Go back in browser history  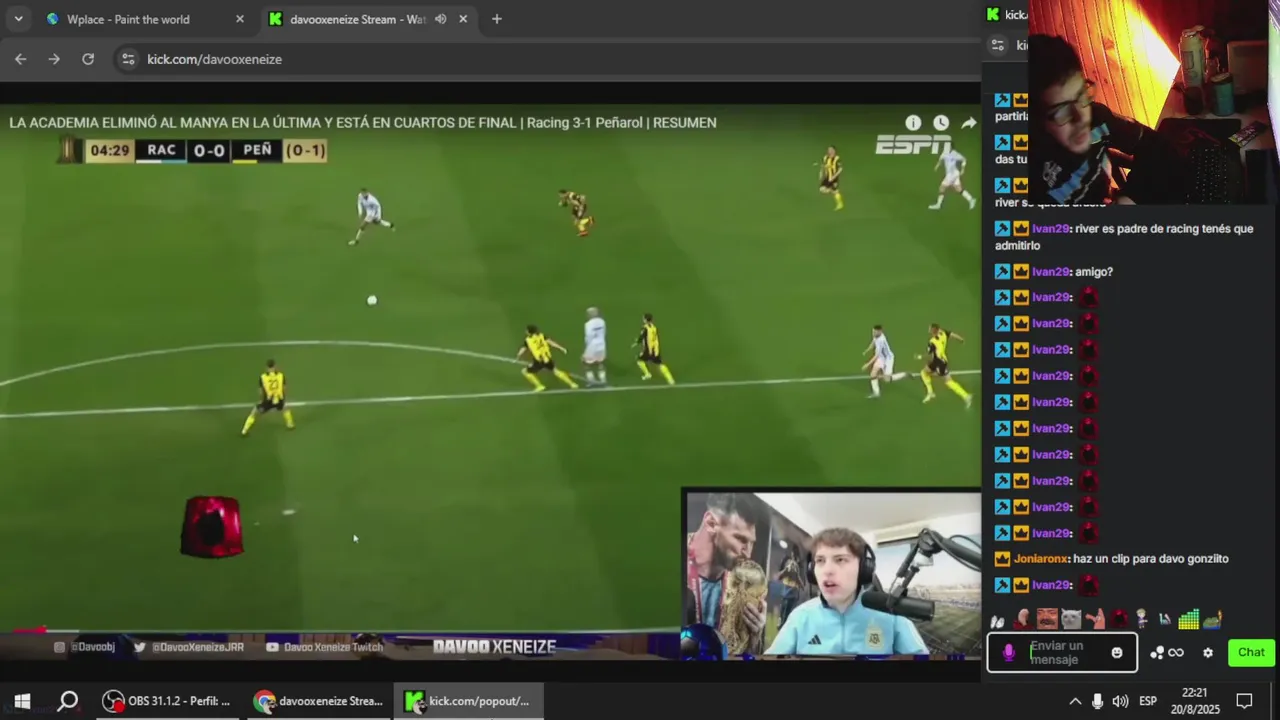pos(21,59)
